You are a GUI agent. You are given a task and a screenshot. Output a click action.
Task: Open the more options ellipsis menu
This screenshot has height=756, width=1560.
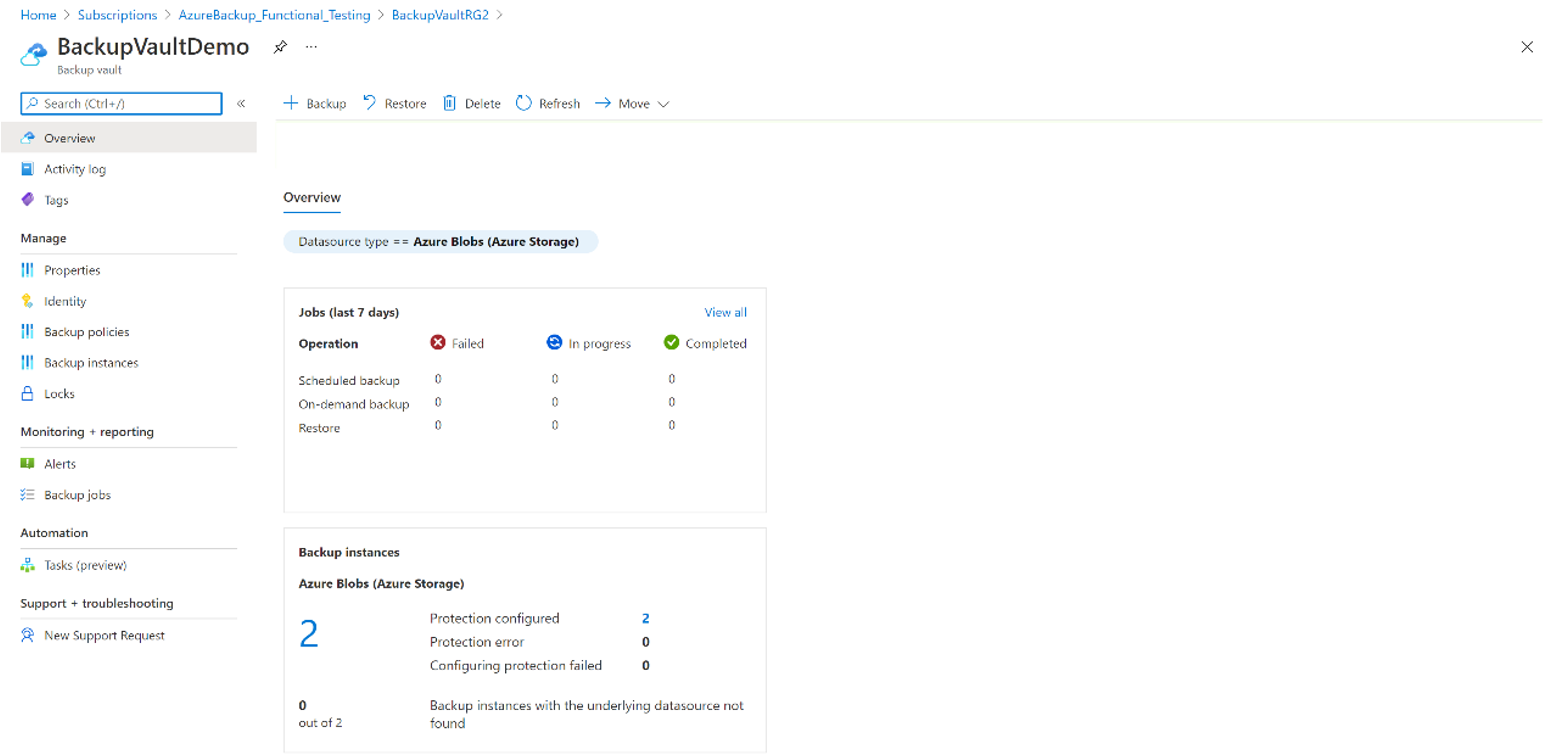pos(310,46)
